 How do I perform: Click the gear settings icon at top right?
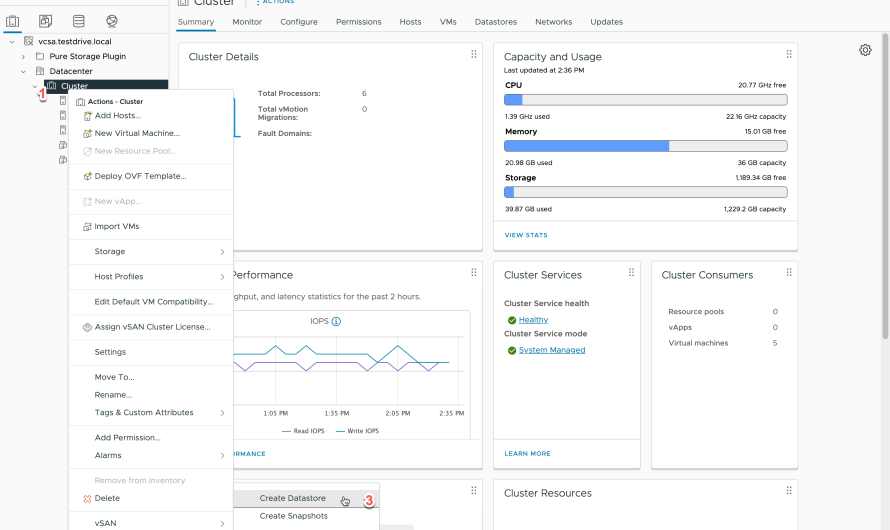[x=865, y=50]
